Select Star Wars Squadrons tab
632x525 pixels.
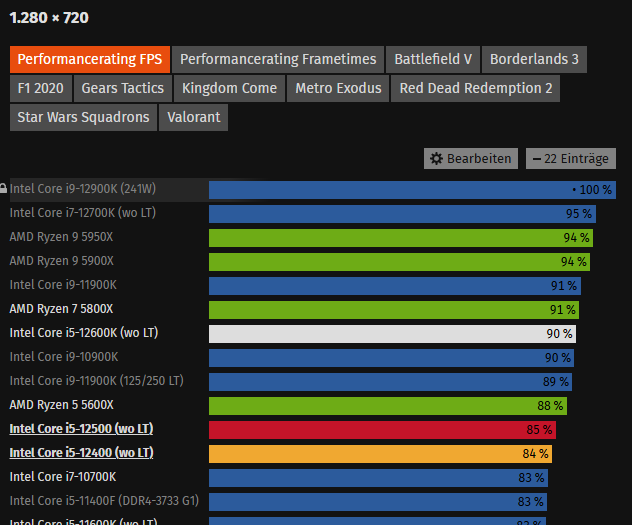(83, 117)
